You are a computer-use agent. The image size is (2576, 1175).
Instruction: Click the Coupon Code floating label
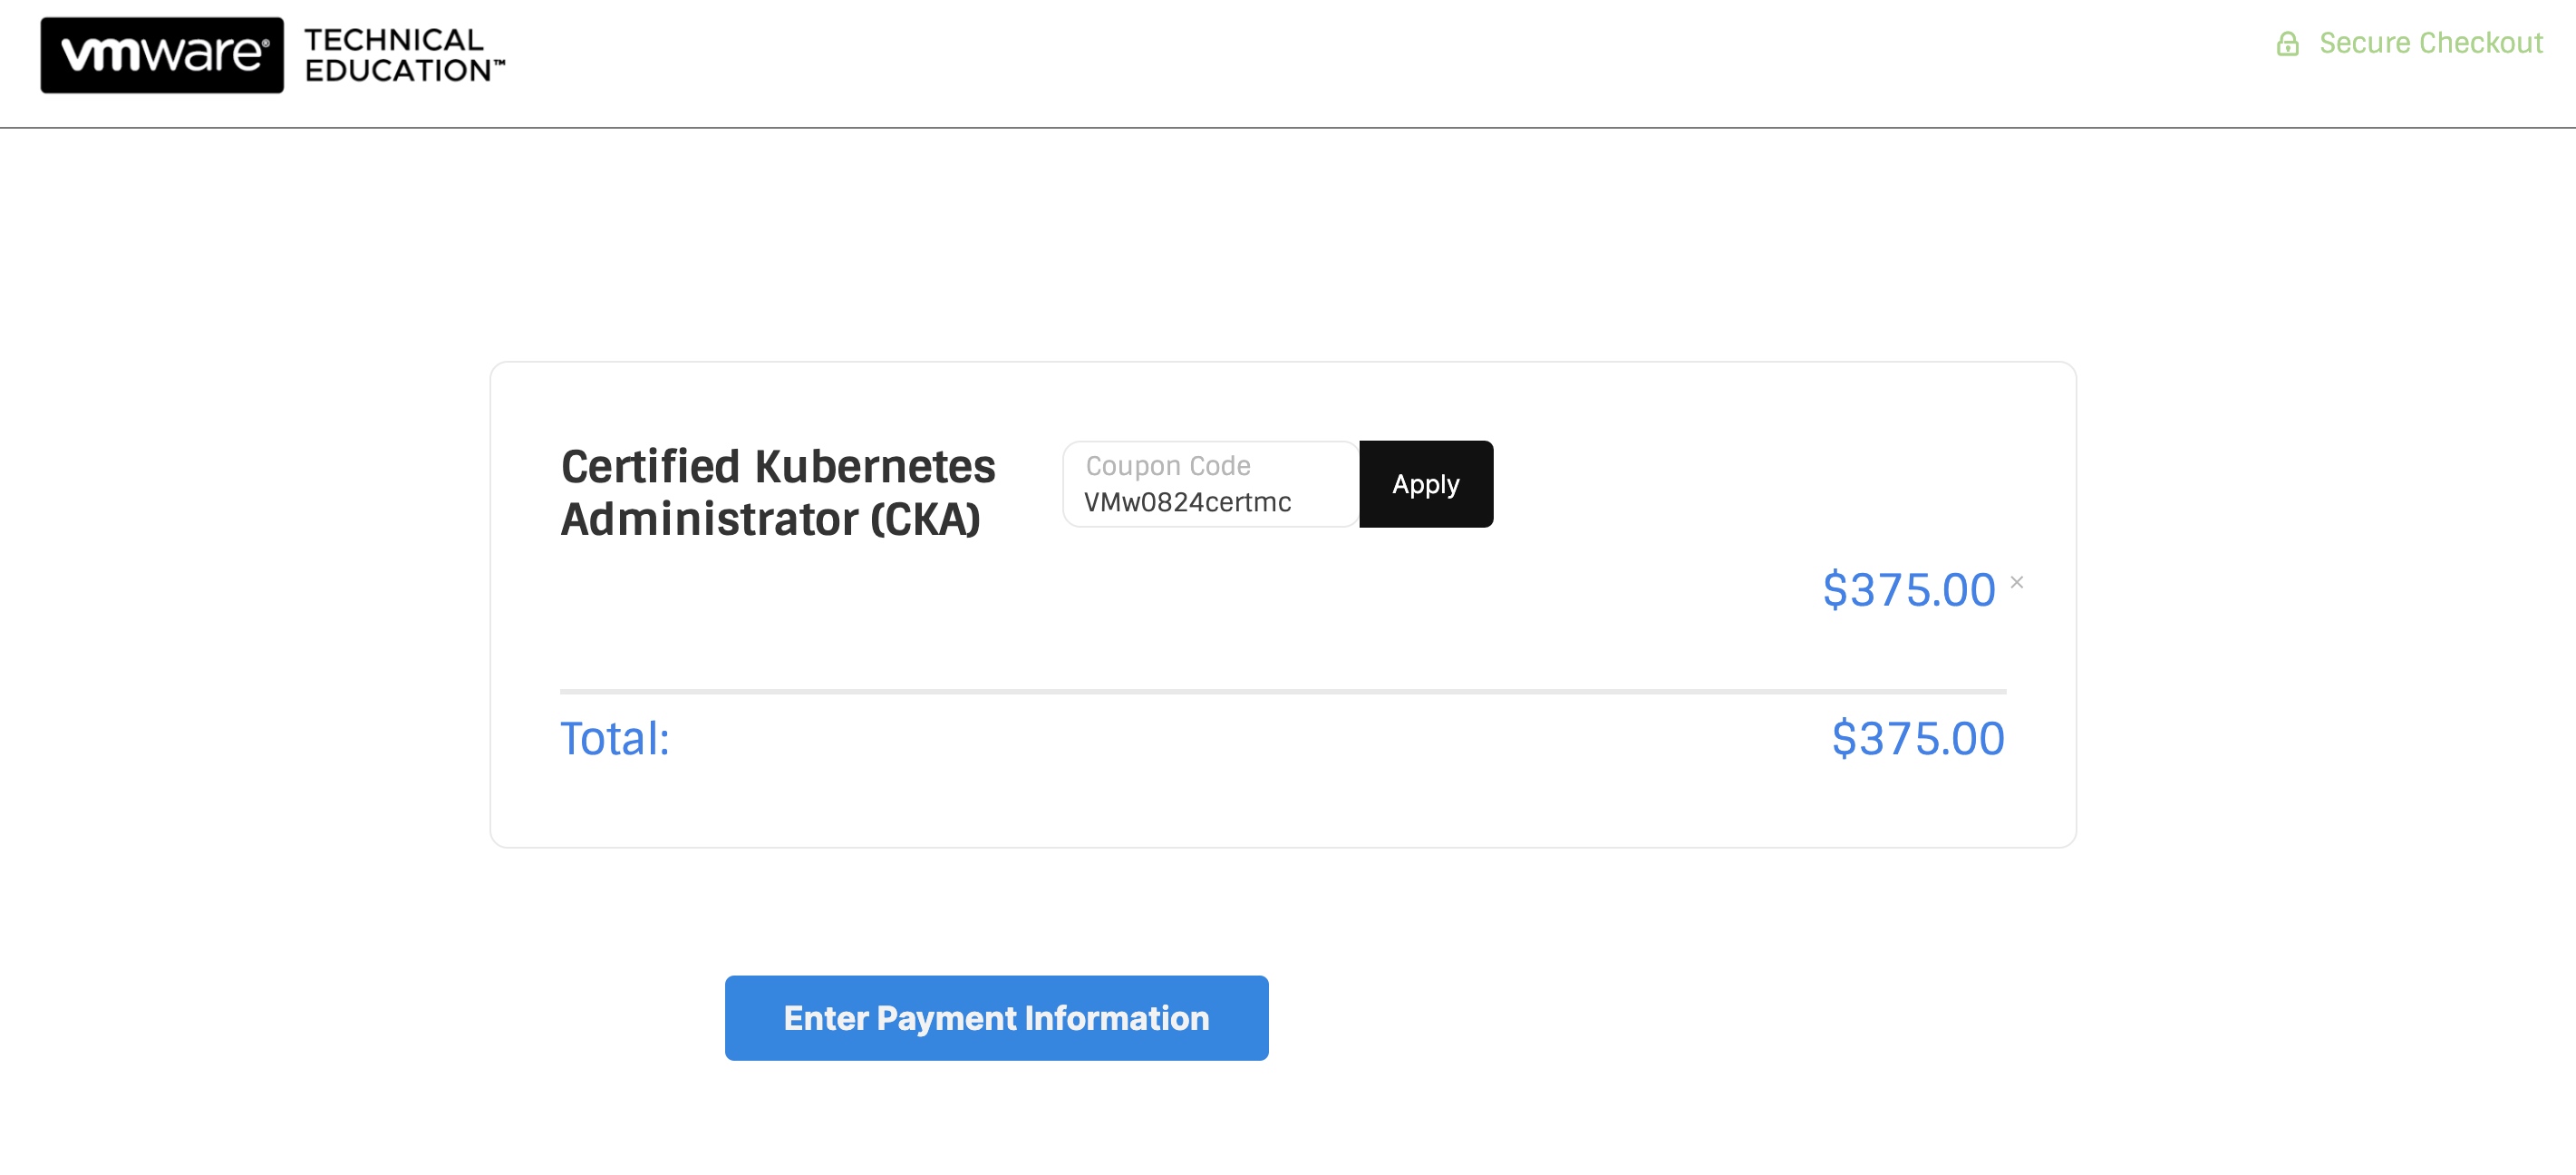pyautogui.click(x=1168, y=466)
